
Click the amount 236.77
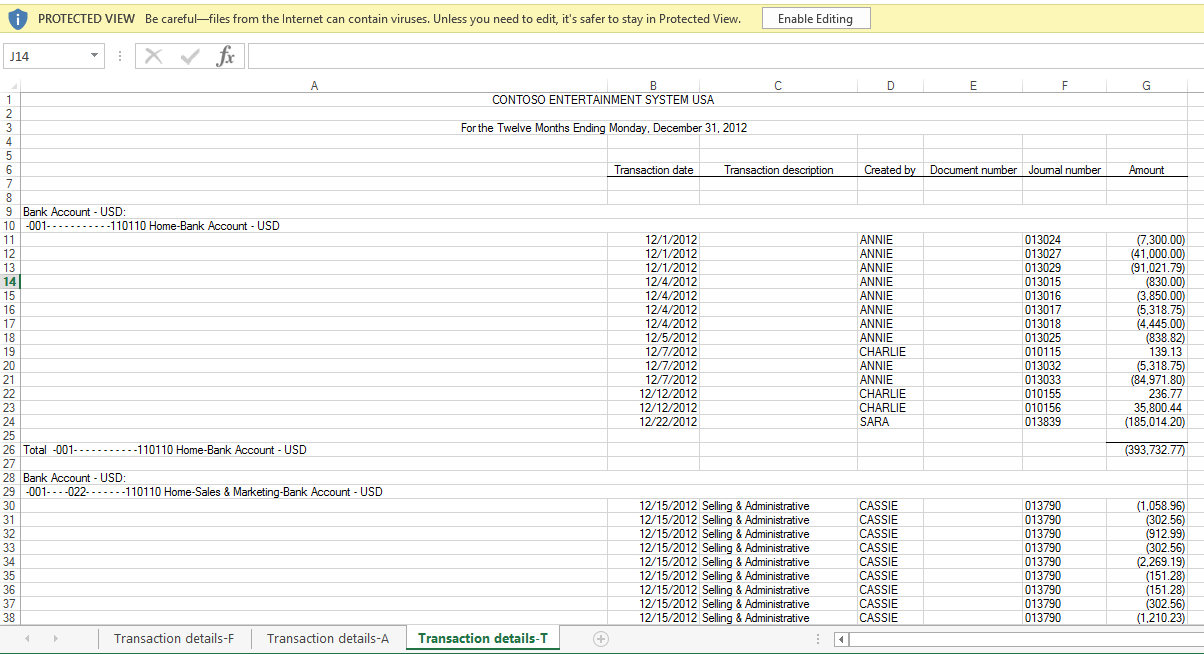[x=1165, y=394]
